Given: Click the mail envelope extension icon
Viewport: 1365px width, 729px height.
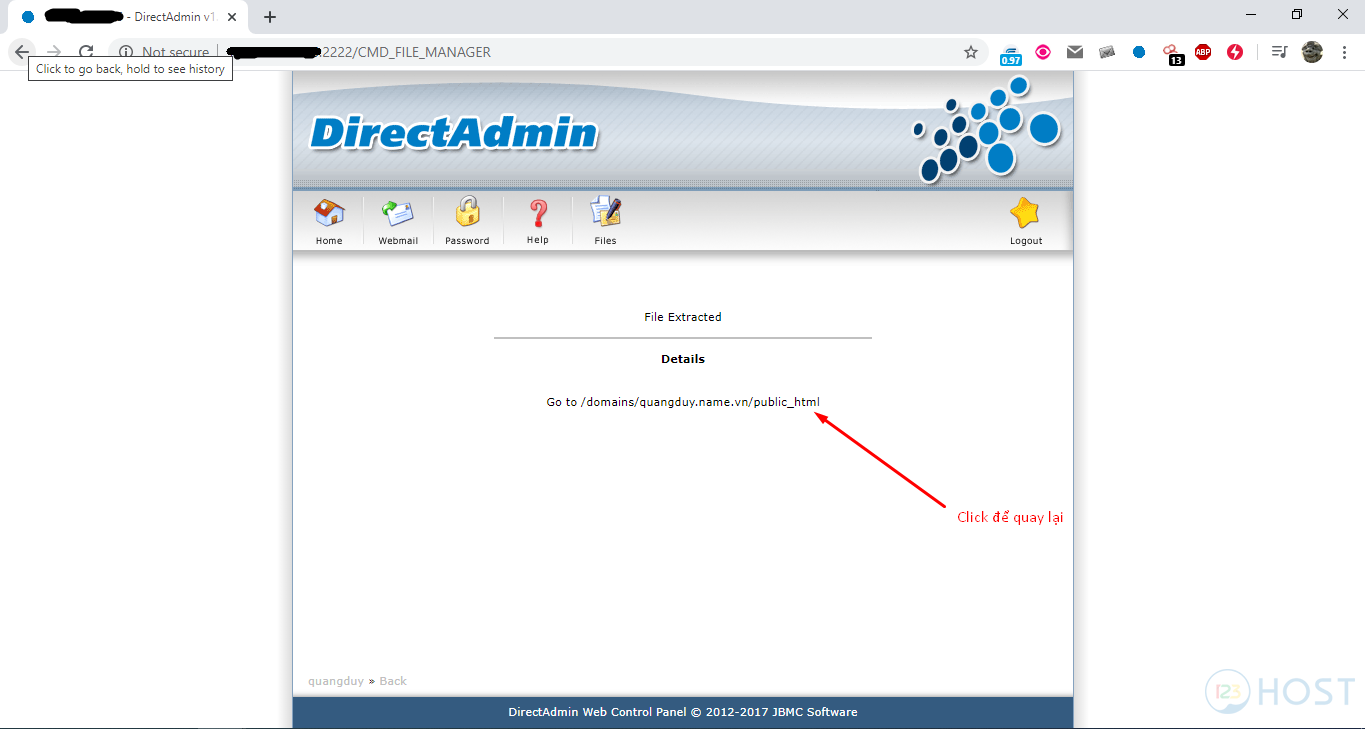Looking at the screenshot, I should coord(1075,52).
